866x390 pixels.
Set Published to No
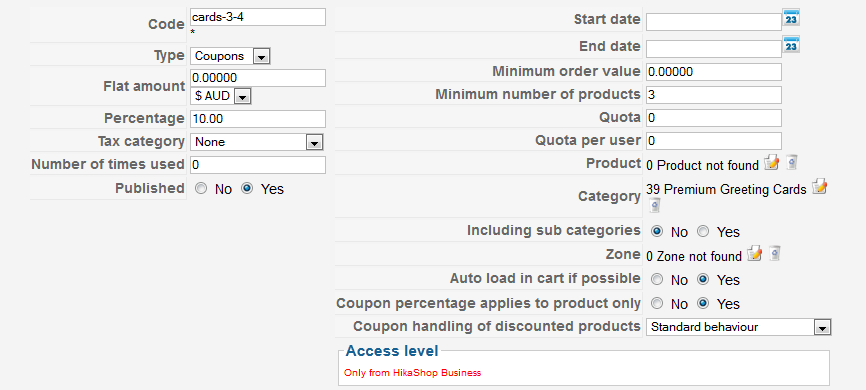click(x=201, y=189)
